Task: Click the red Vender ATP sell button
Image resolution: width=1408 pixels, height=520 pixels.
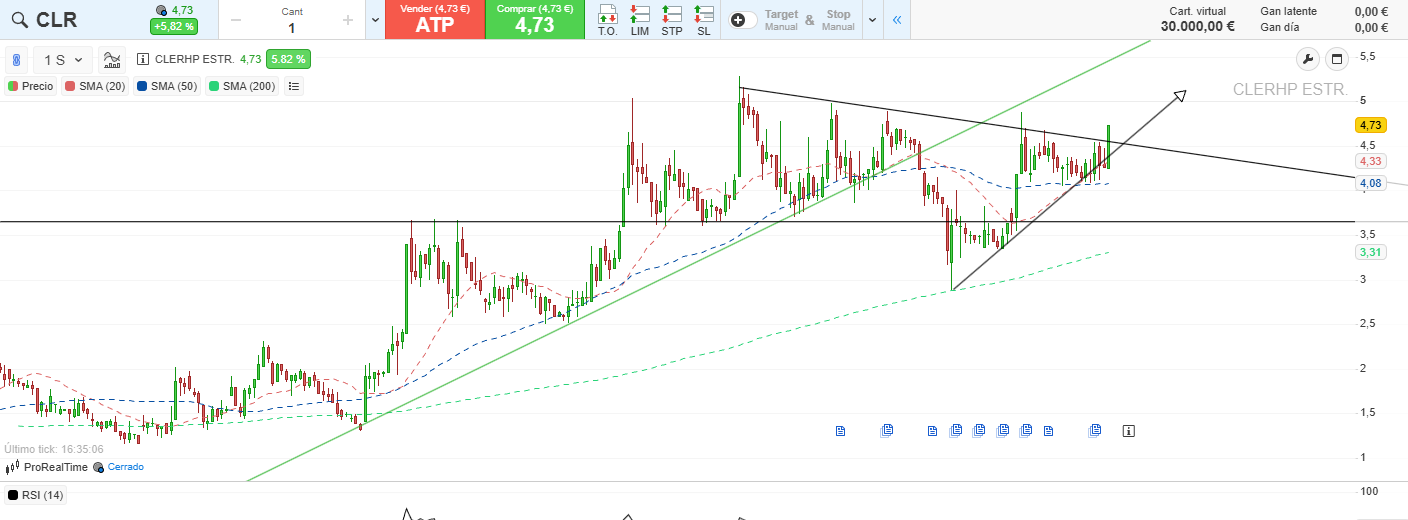Action: pyautogui.click(x=435, y=20)
